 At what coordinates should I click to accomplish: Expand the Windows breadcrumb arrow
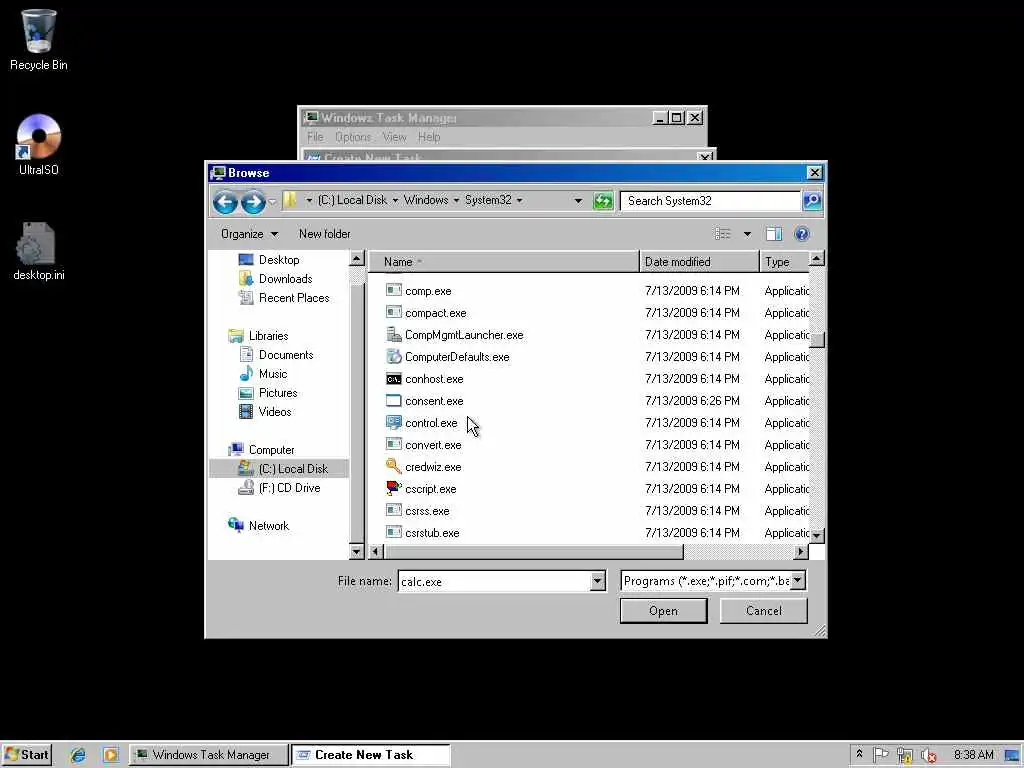456,200
